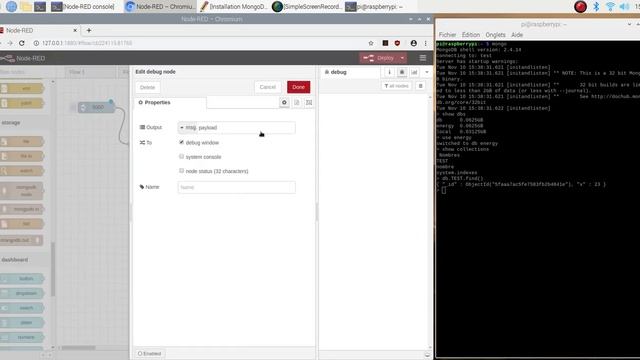Open the Bluetooth tray icon

(596, 7)
